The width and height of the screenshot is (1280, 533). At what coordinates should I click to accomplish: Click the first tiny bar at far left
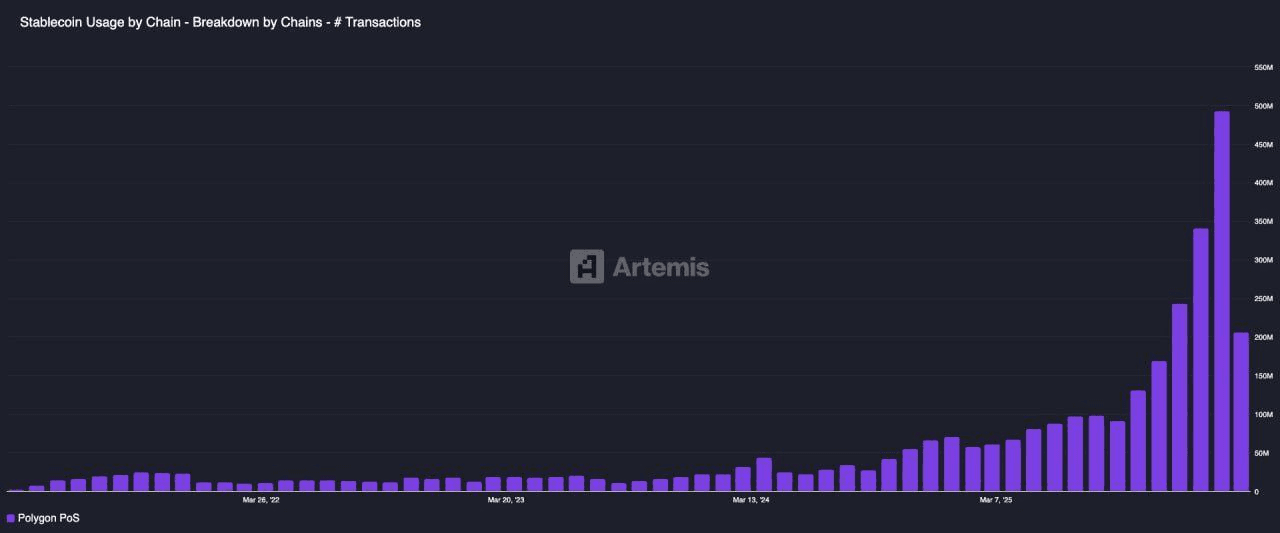pyautogui.click(x=16, y=490)
